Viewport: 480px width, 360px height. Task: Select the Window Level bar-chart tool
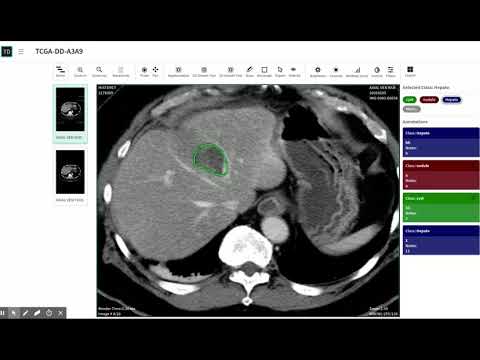point(357,72)
